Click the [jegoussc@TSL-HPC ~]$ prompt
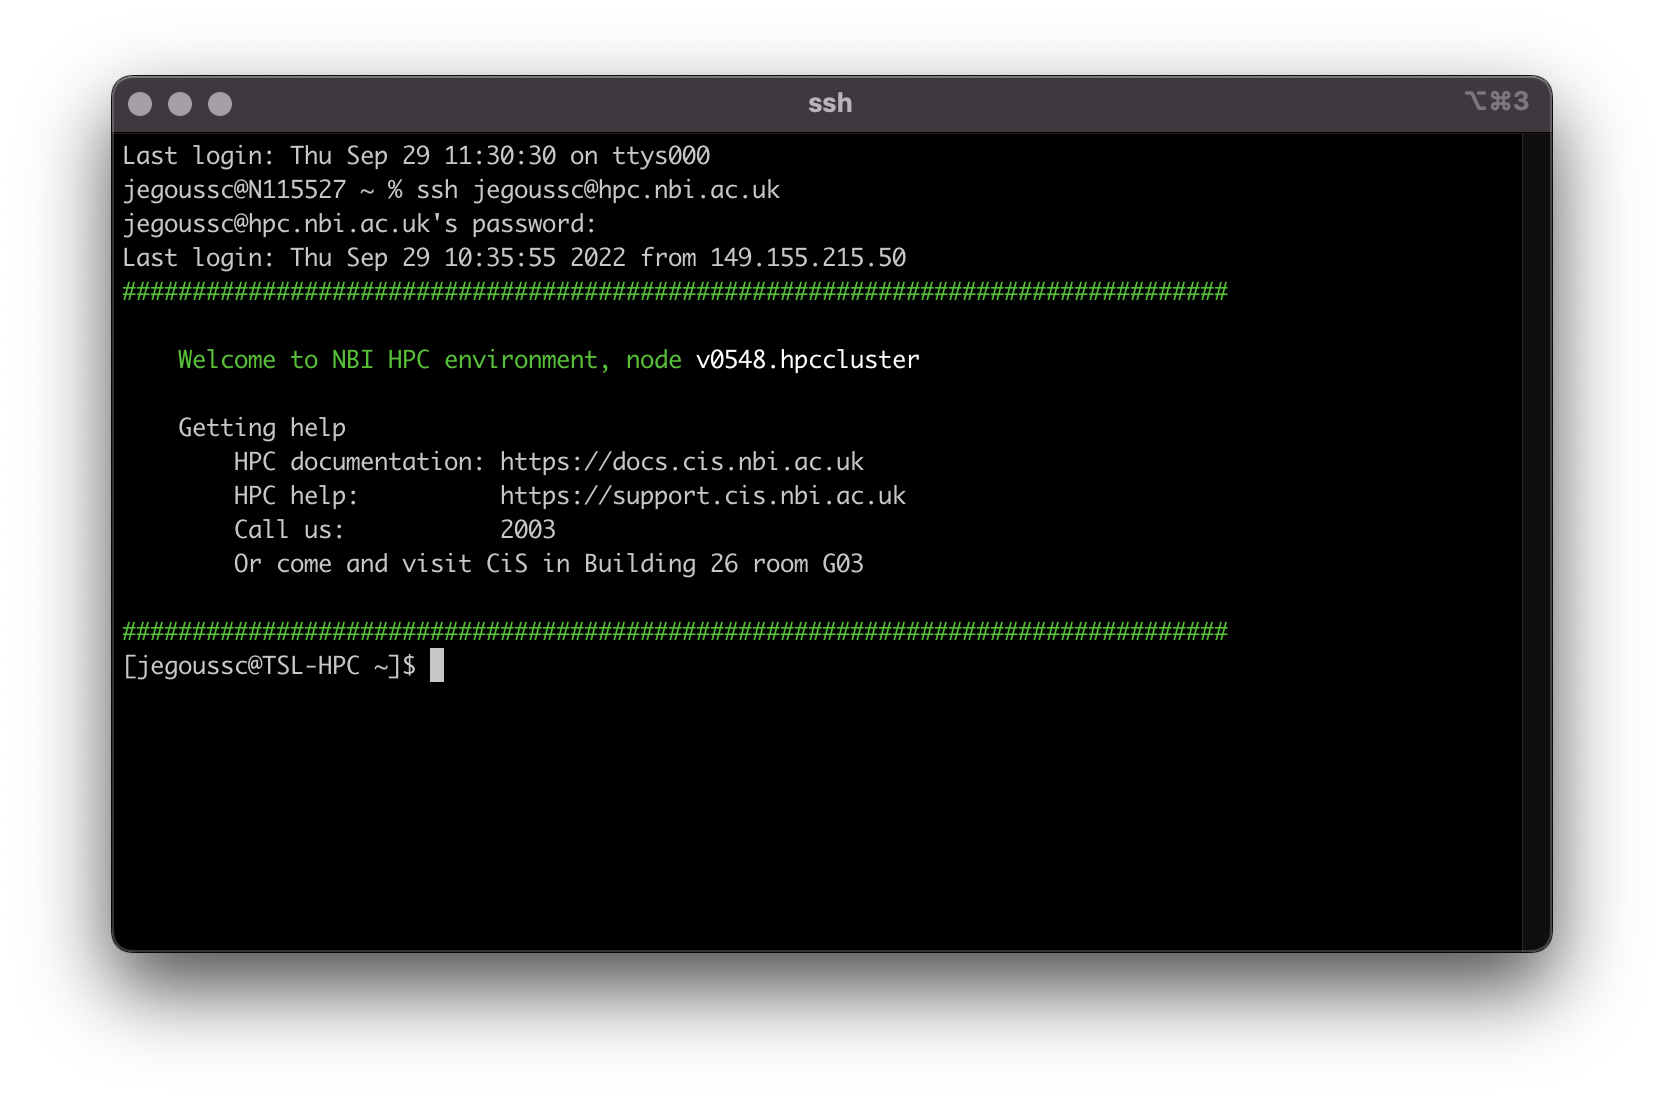1664x1100 pixels. [269, 666]
